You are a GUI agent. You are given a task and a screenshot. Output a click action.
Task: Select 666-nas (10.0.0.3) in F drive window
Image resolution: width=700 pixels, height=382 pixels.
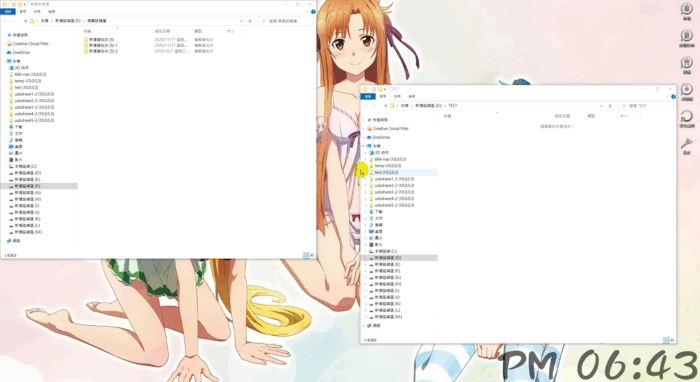point(27,75)
